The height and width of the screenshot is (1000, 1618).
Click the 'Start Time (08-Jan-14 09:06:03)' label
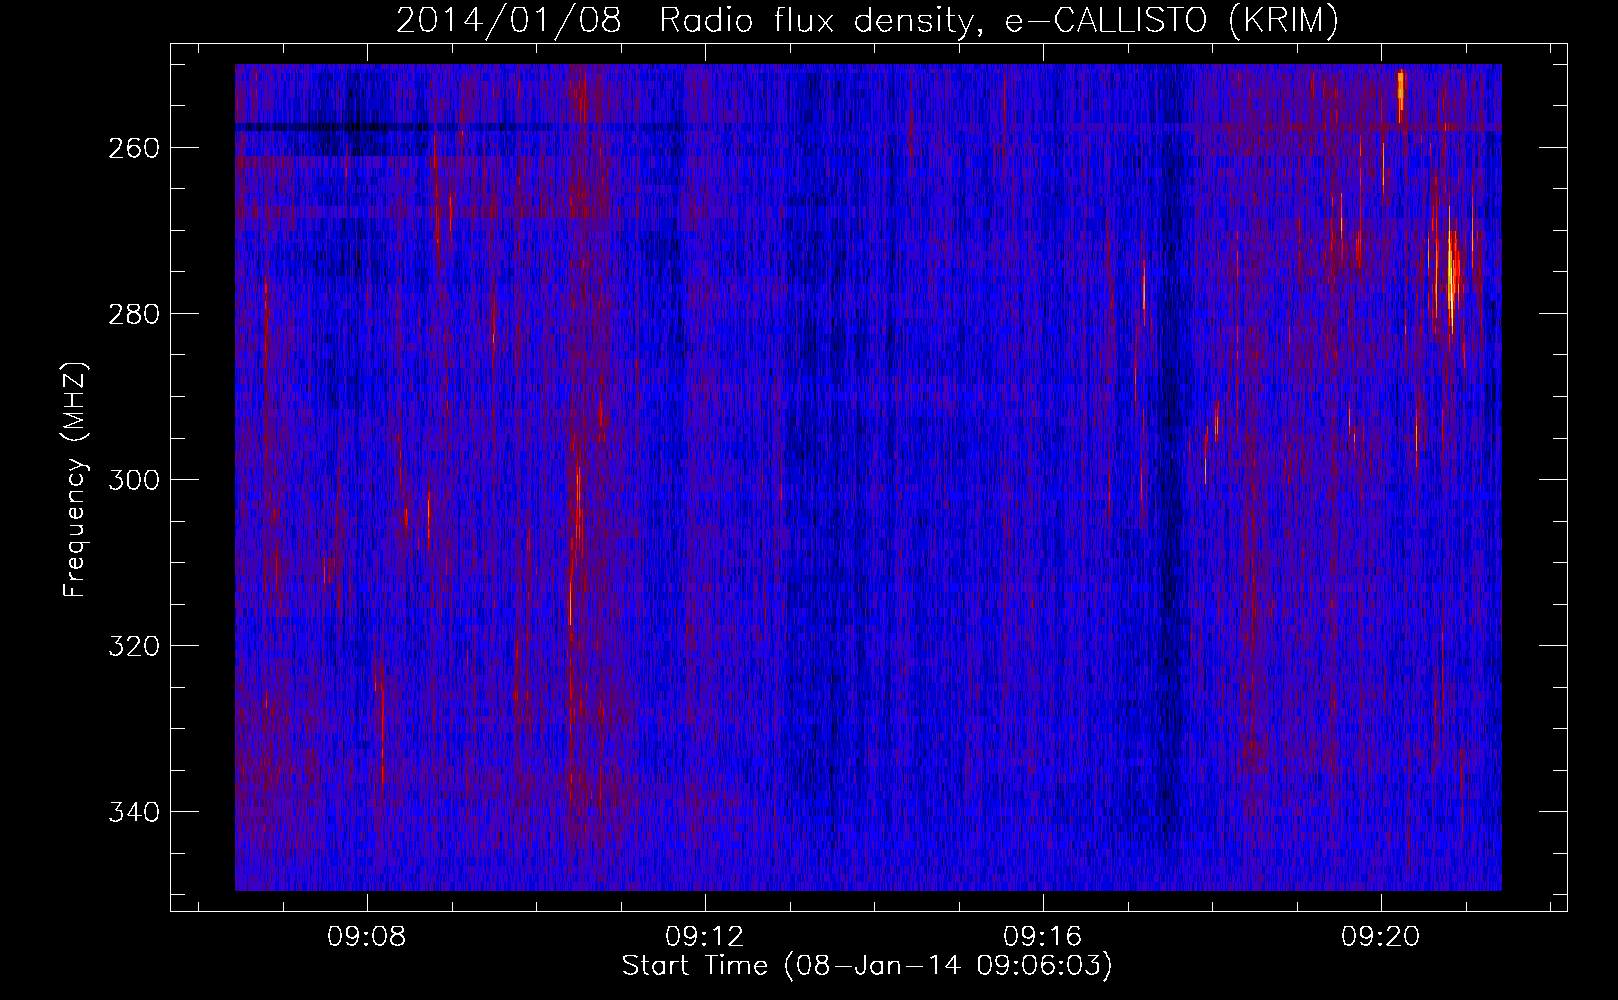867,966
